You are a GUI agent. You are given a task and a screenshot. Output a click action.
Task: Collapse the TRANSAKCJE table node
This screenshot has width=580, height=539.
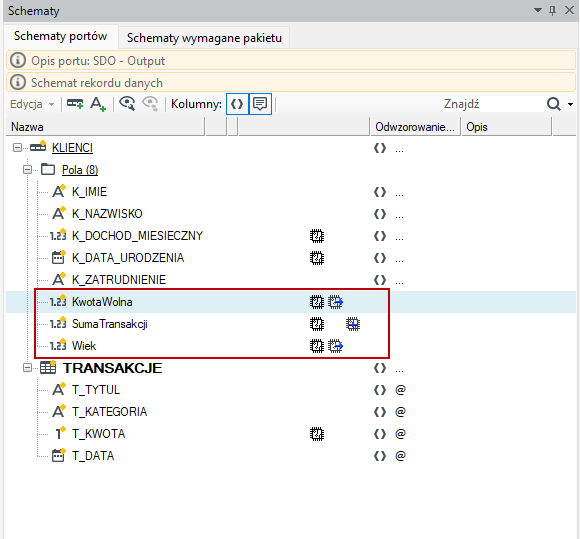click(x=27, y=368)
